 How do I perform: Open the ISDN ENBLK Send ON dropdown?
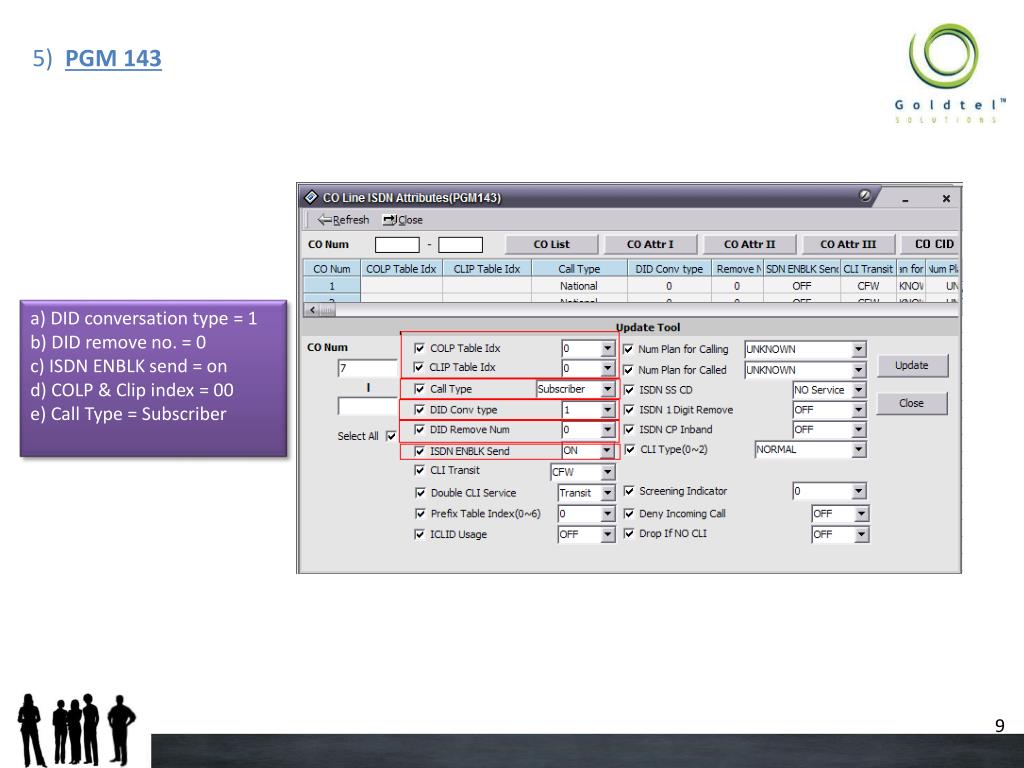click(607, 451)
